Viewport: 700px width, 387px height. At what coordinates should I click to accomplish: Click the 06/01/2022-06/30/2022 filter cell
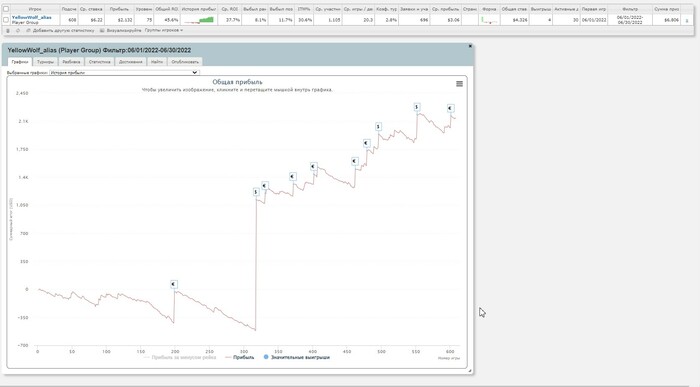(x=630, y=20)
